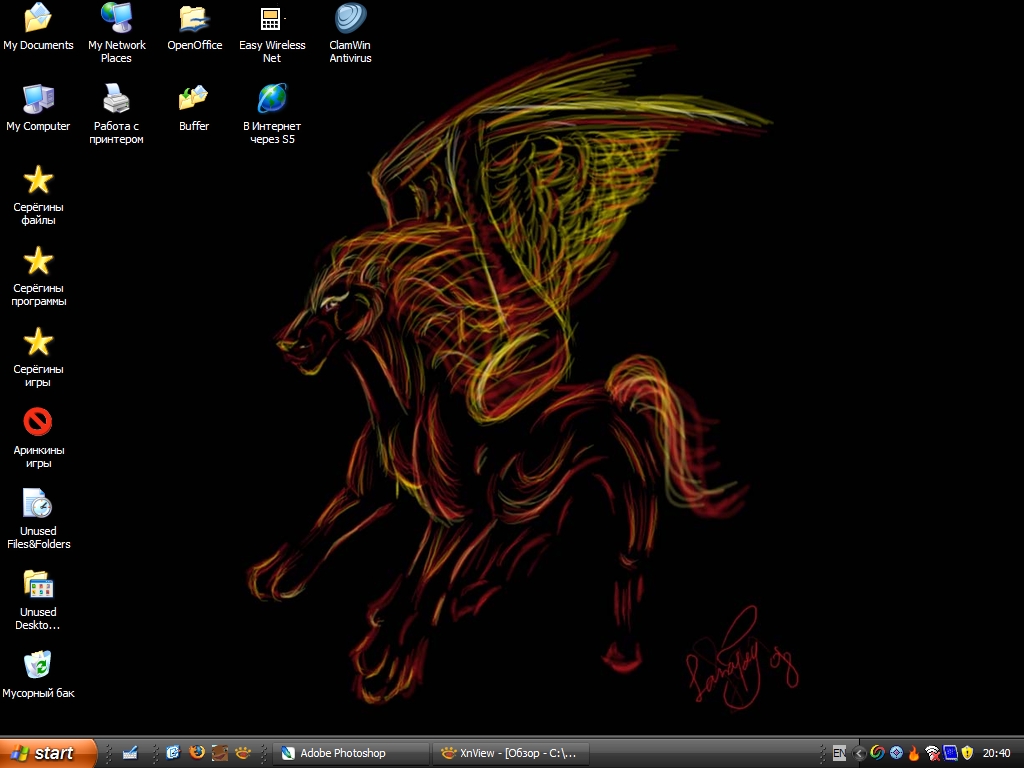Click the OpenOffice folder icon
This screenshot has height=768, width=1024.
coord(194,20)
